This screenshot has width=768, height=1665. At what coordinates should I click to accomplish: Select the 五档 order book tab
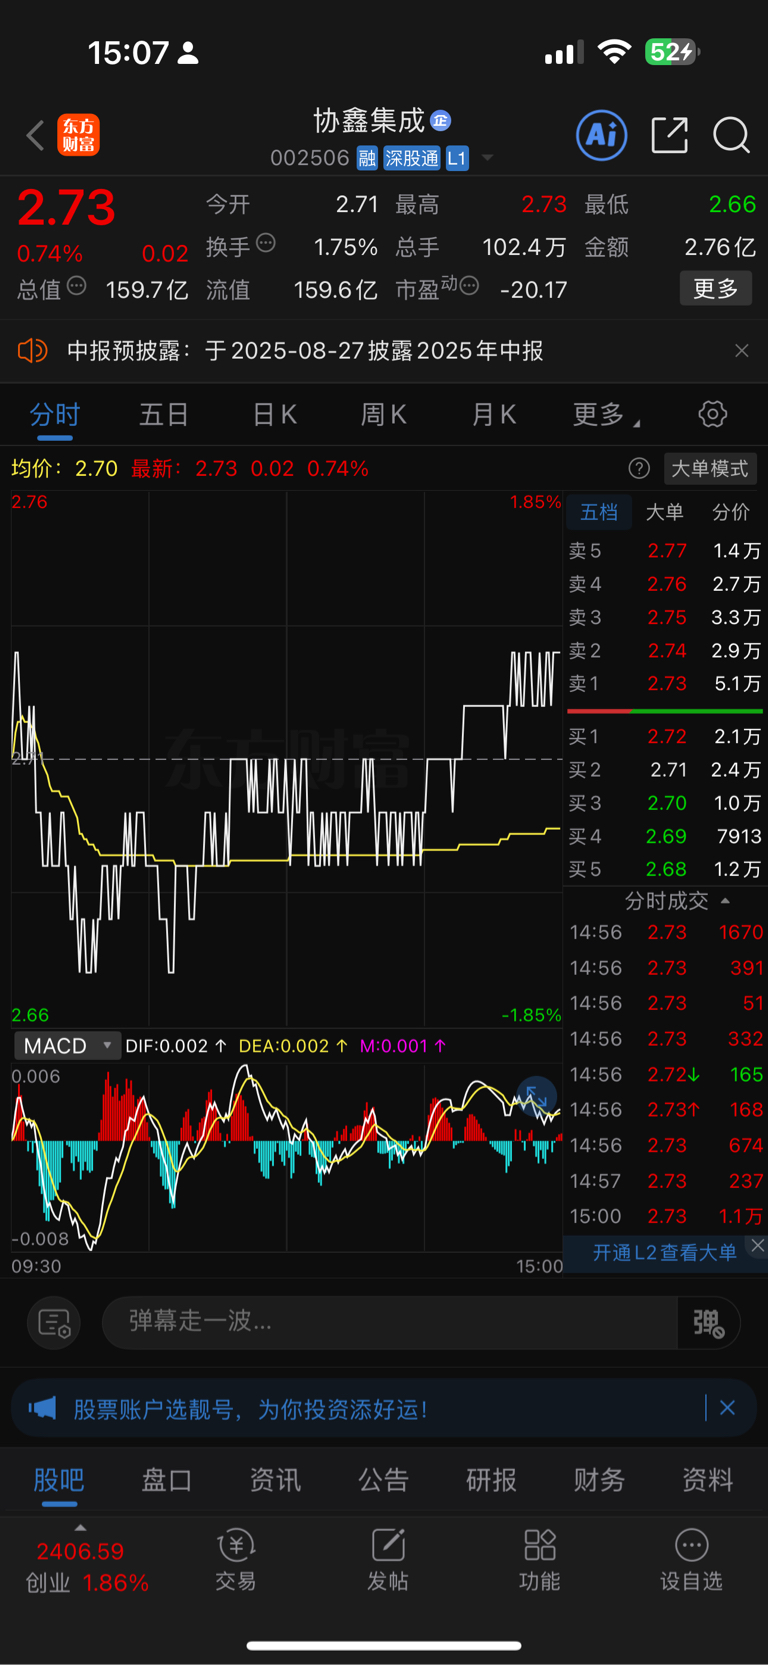click(x=599, y=512)
